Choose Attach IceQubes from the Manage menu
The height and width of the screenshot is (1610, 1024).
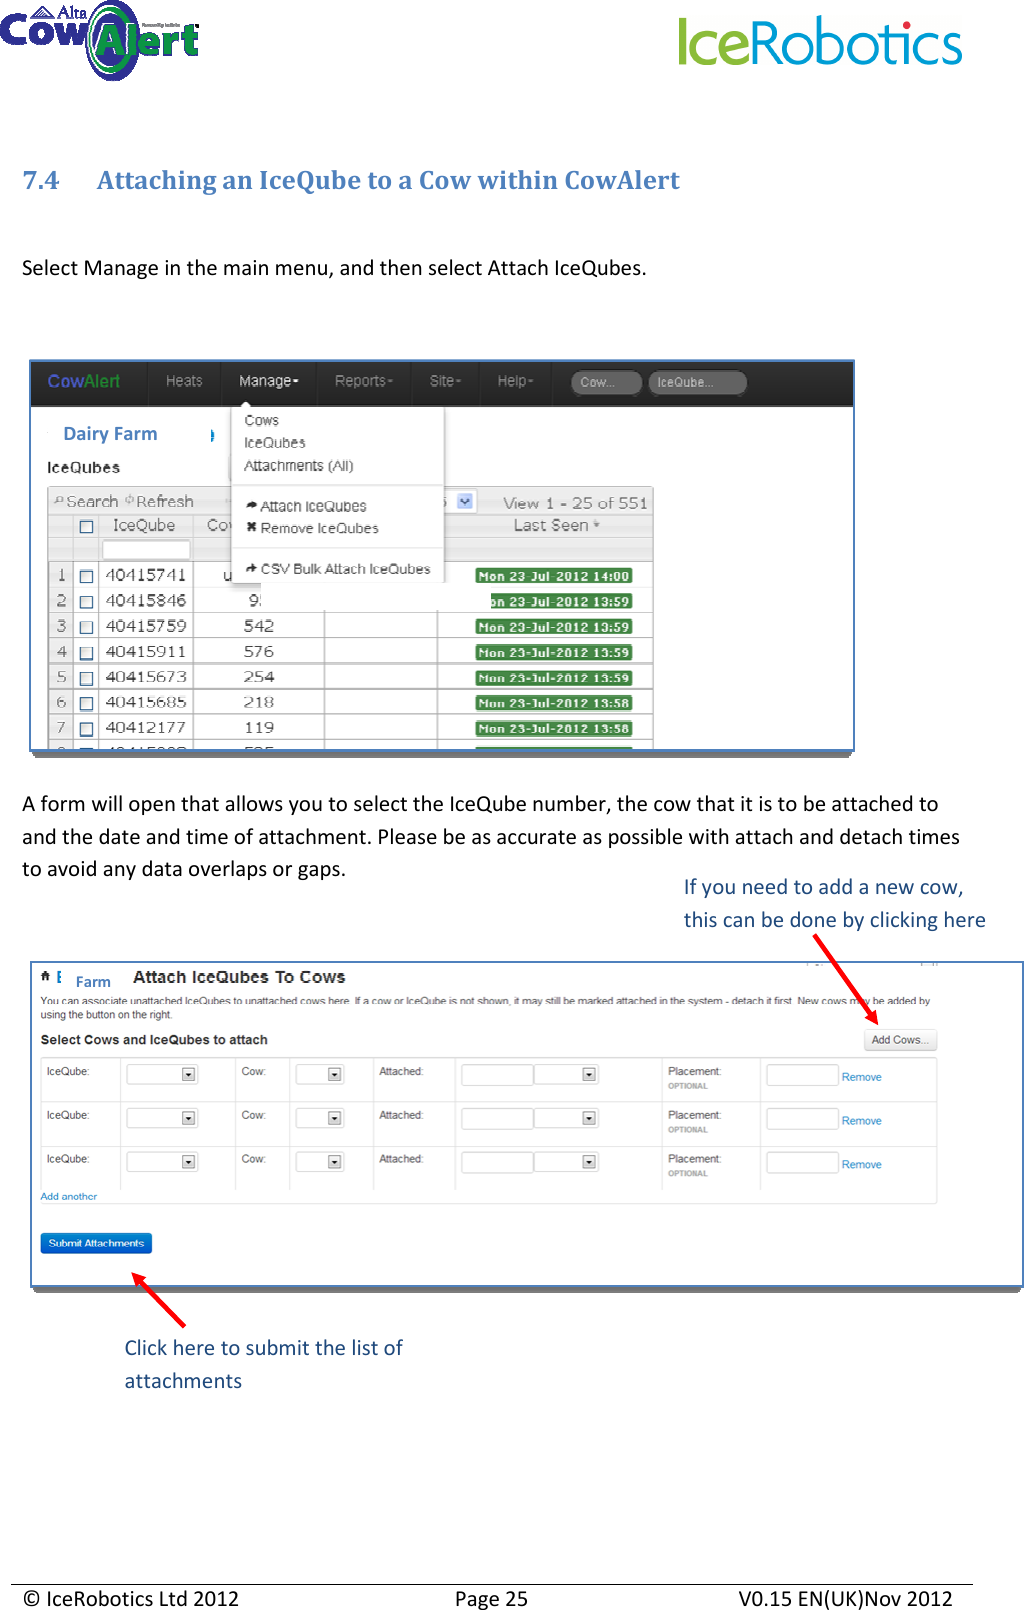click(313, 506)
